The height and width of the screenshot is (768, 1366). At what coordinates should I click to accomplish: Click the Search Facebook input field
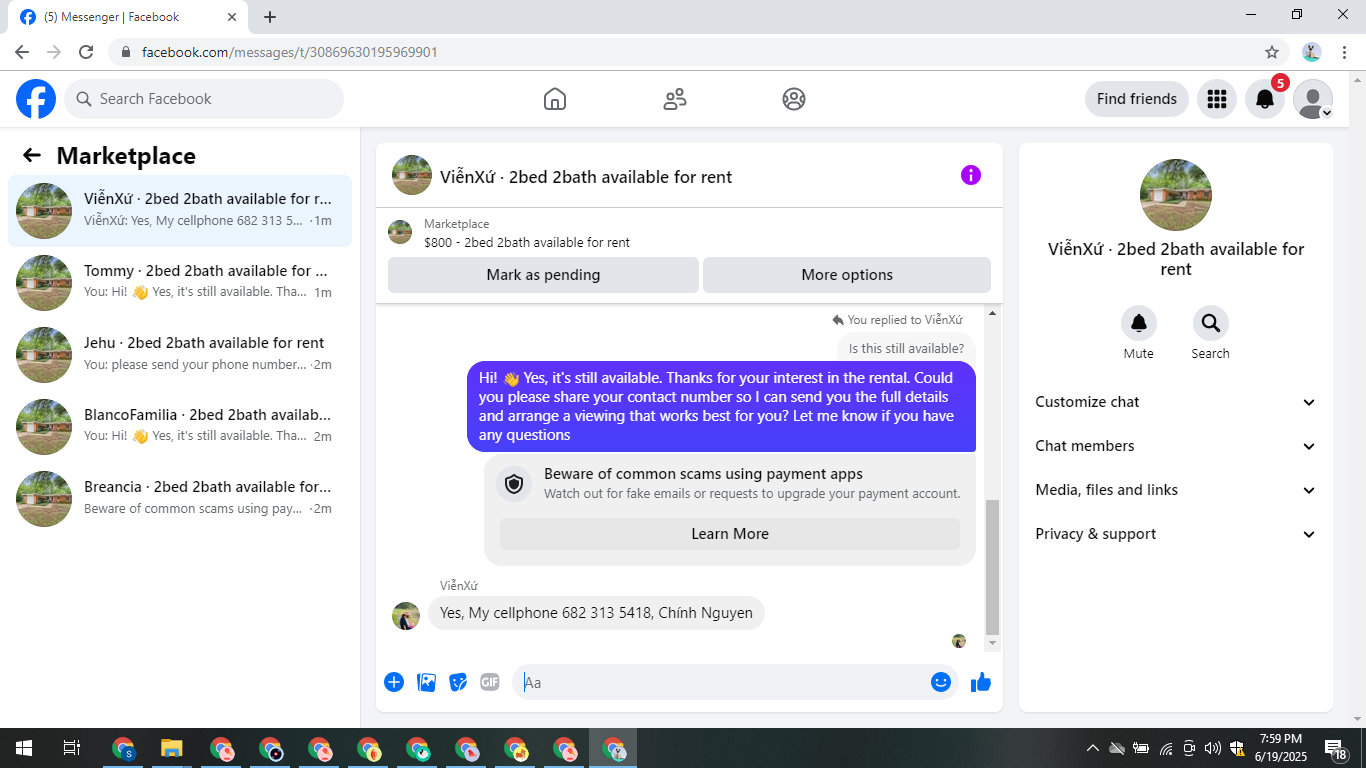tap(204, 99)
